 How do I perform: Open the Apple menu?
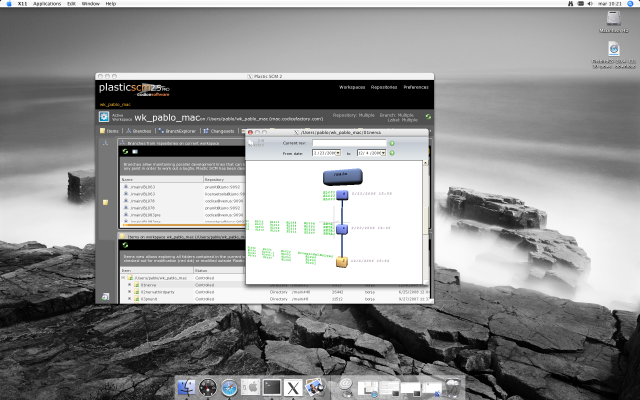click(x=9, y=3)
